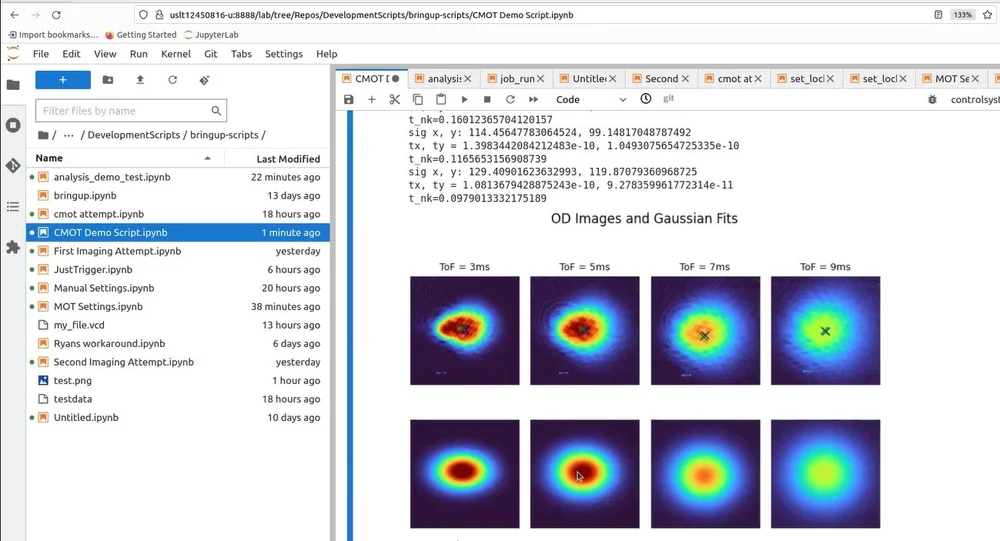Screen dimensions: 1000x541
Task: Upload files using the upload icon
Action: pyautogui.click(x=140, y=80)
